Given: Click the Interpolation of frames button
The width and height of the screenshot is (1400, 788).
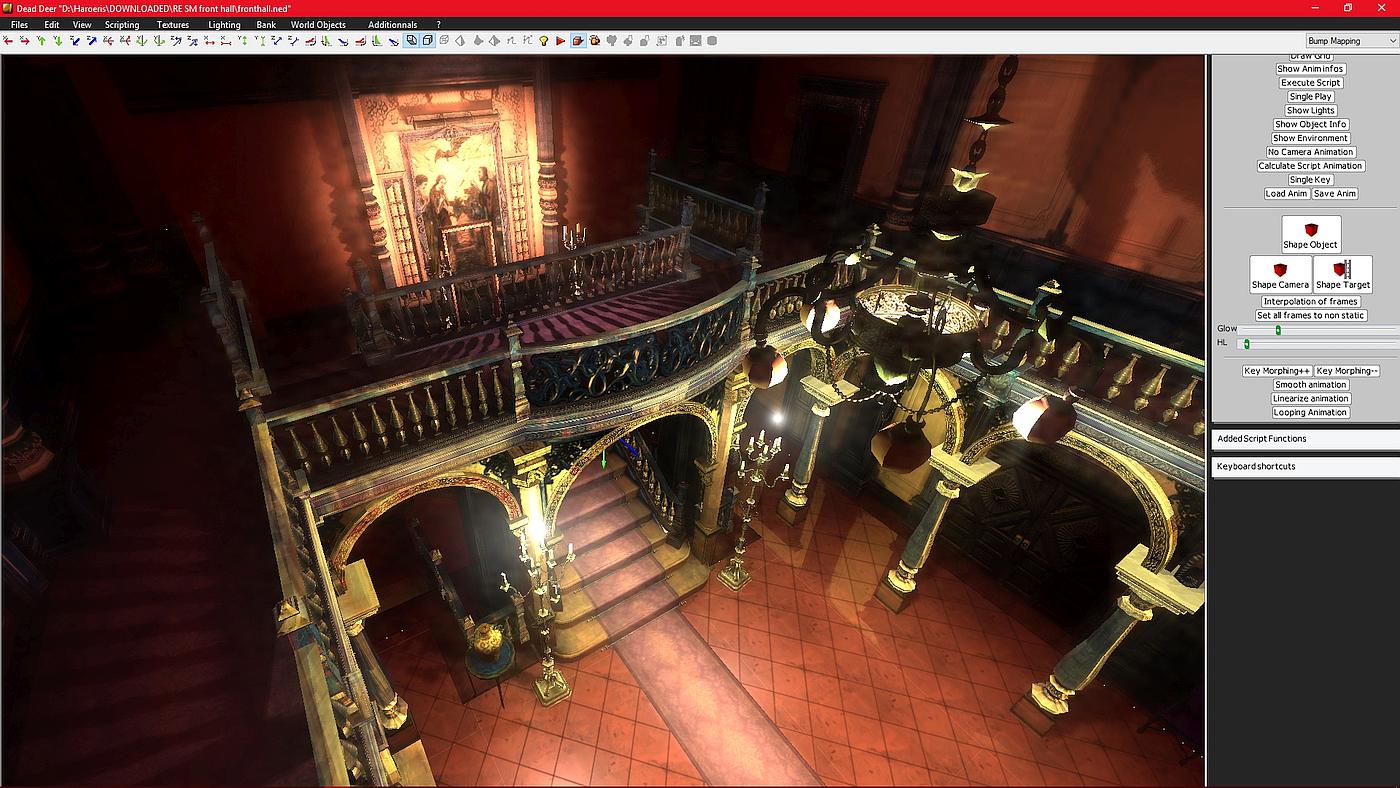Looking at the screenshot, I should [x=1310, y=302].
